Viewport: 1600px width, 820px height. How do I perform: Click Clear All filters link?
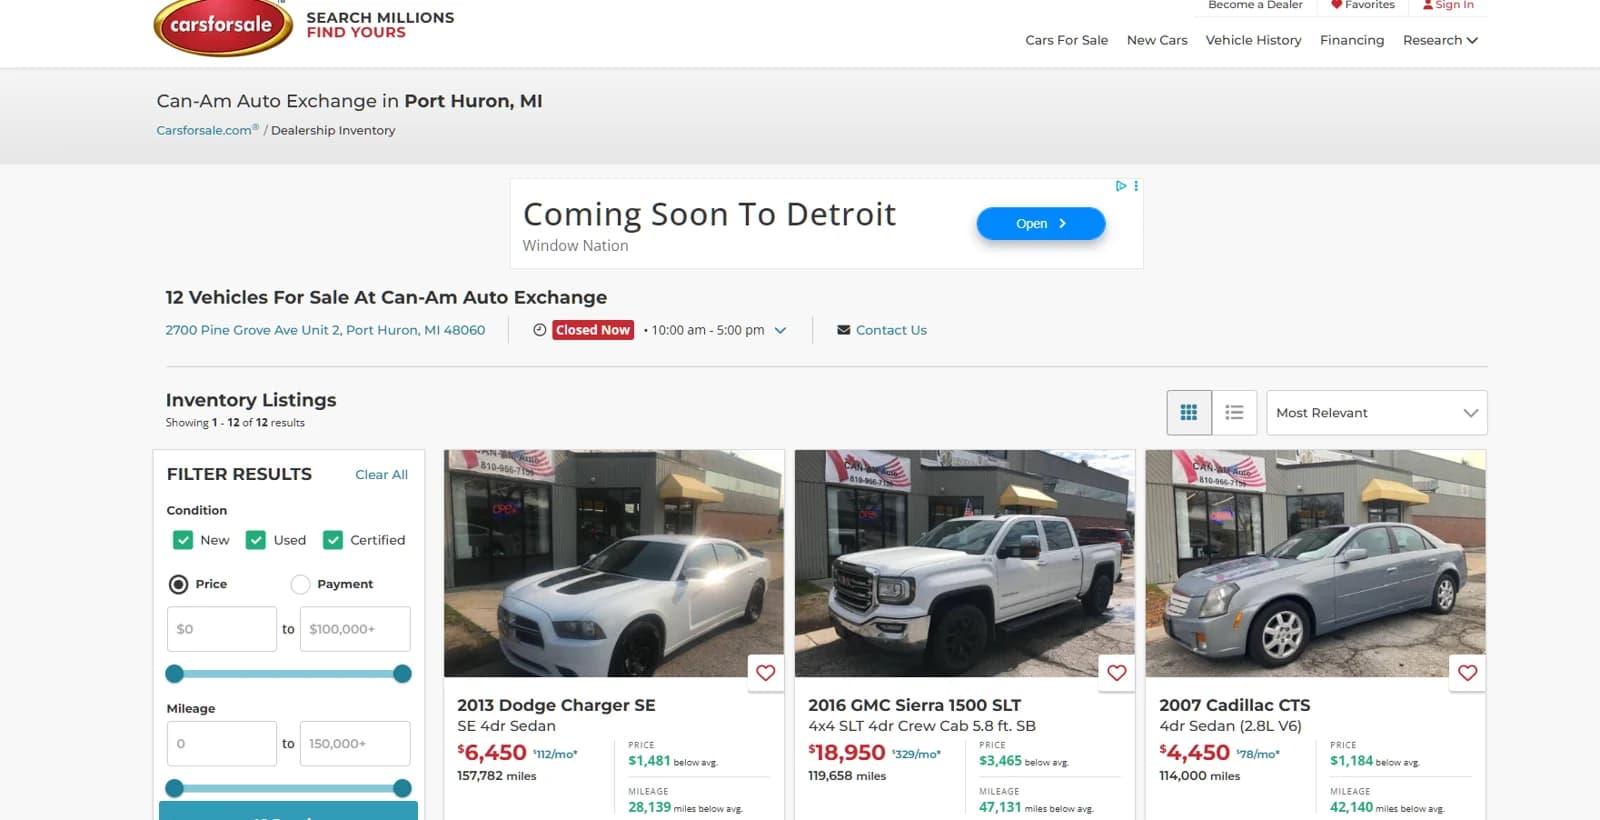(381, 475)
